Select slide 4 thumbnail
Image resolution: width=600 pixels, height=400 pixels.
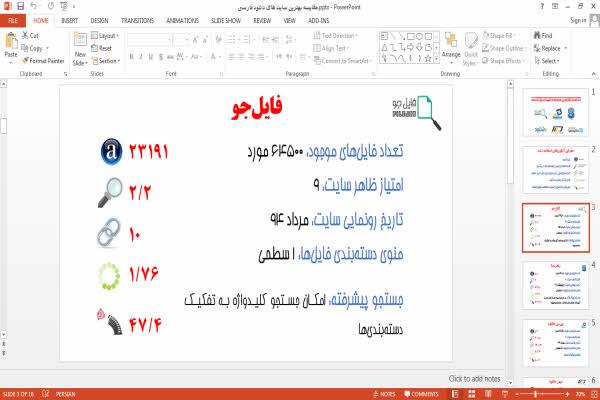coord(555,286)
